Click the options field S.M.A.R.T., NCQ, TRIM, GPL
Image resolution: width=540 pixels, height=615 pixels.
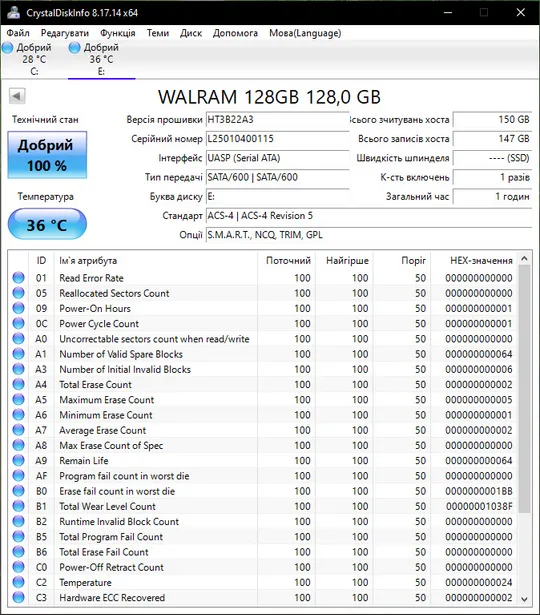[x=369, y=235]
